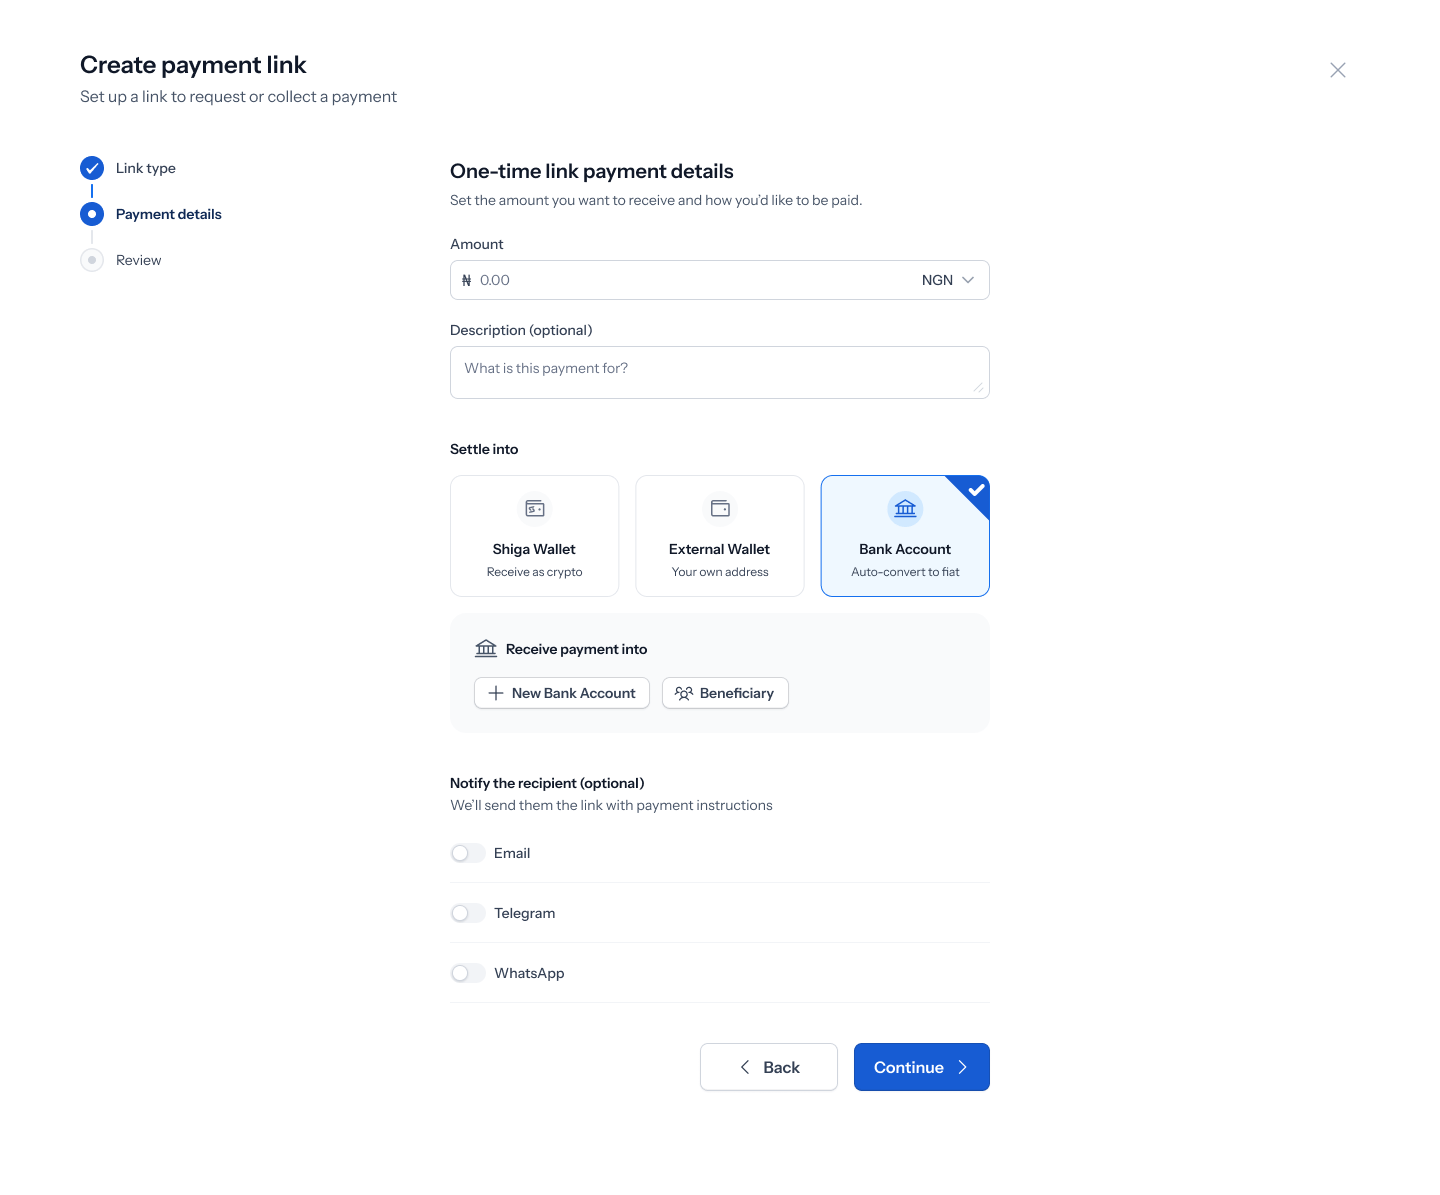This screenshot has width=1440, height=1195.
Task: Click the description textarea resize handle
Action: click(x=978, y=387)
